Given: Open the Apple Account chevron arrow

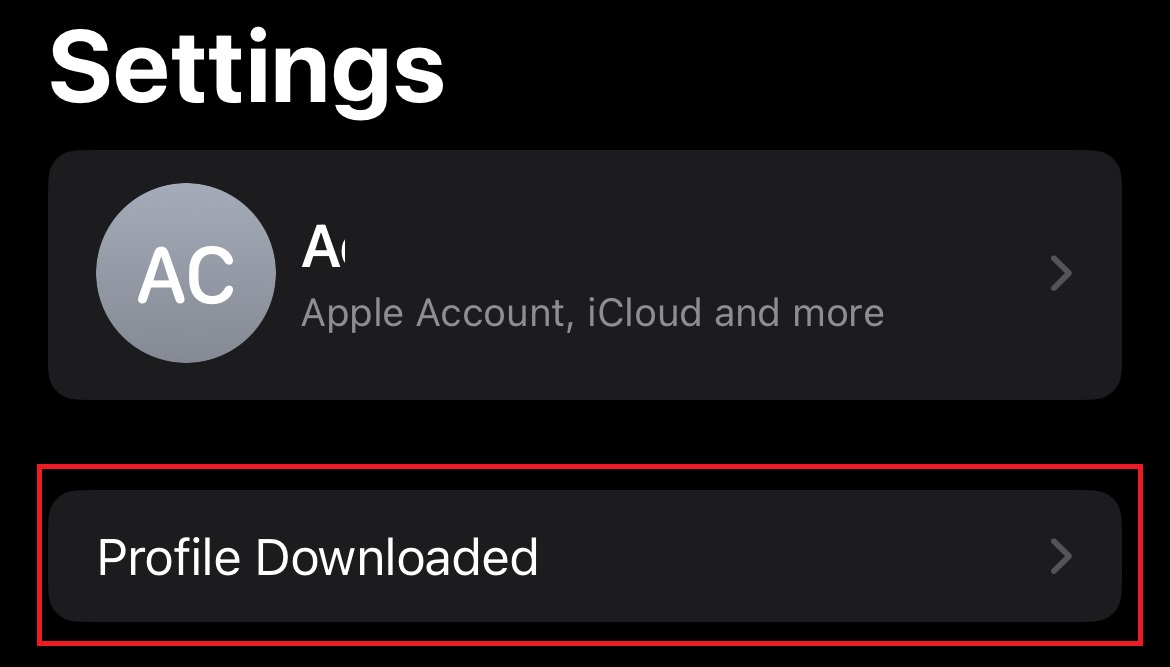Looking at the screenshot, I should coord(1061,273).
